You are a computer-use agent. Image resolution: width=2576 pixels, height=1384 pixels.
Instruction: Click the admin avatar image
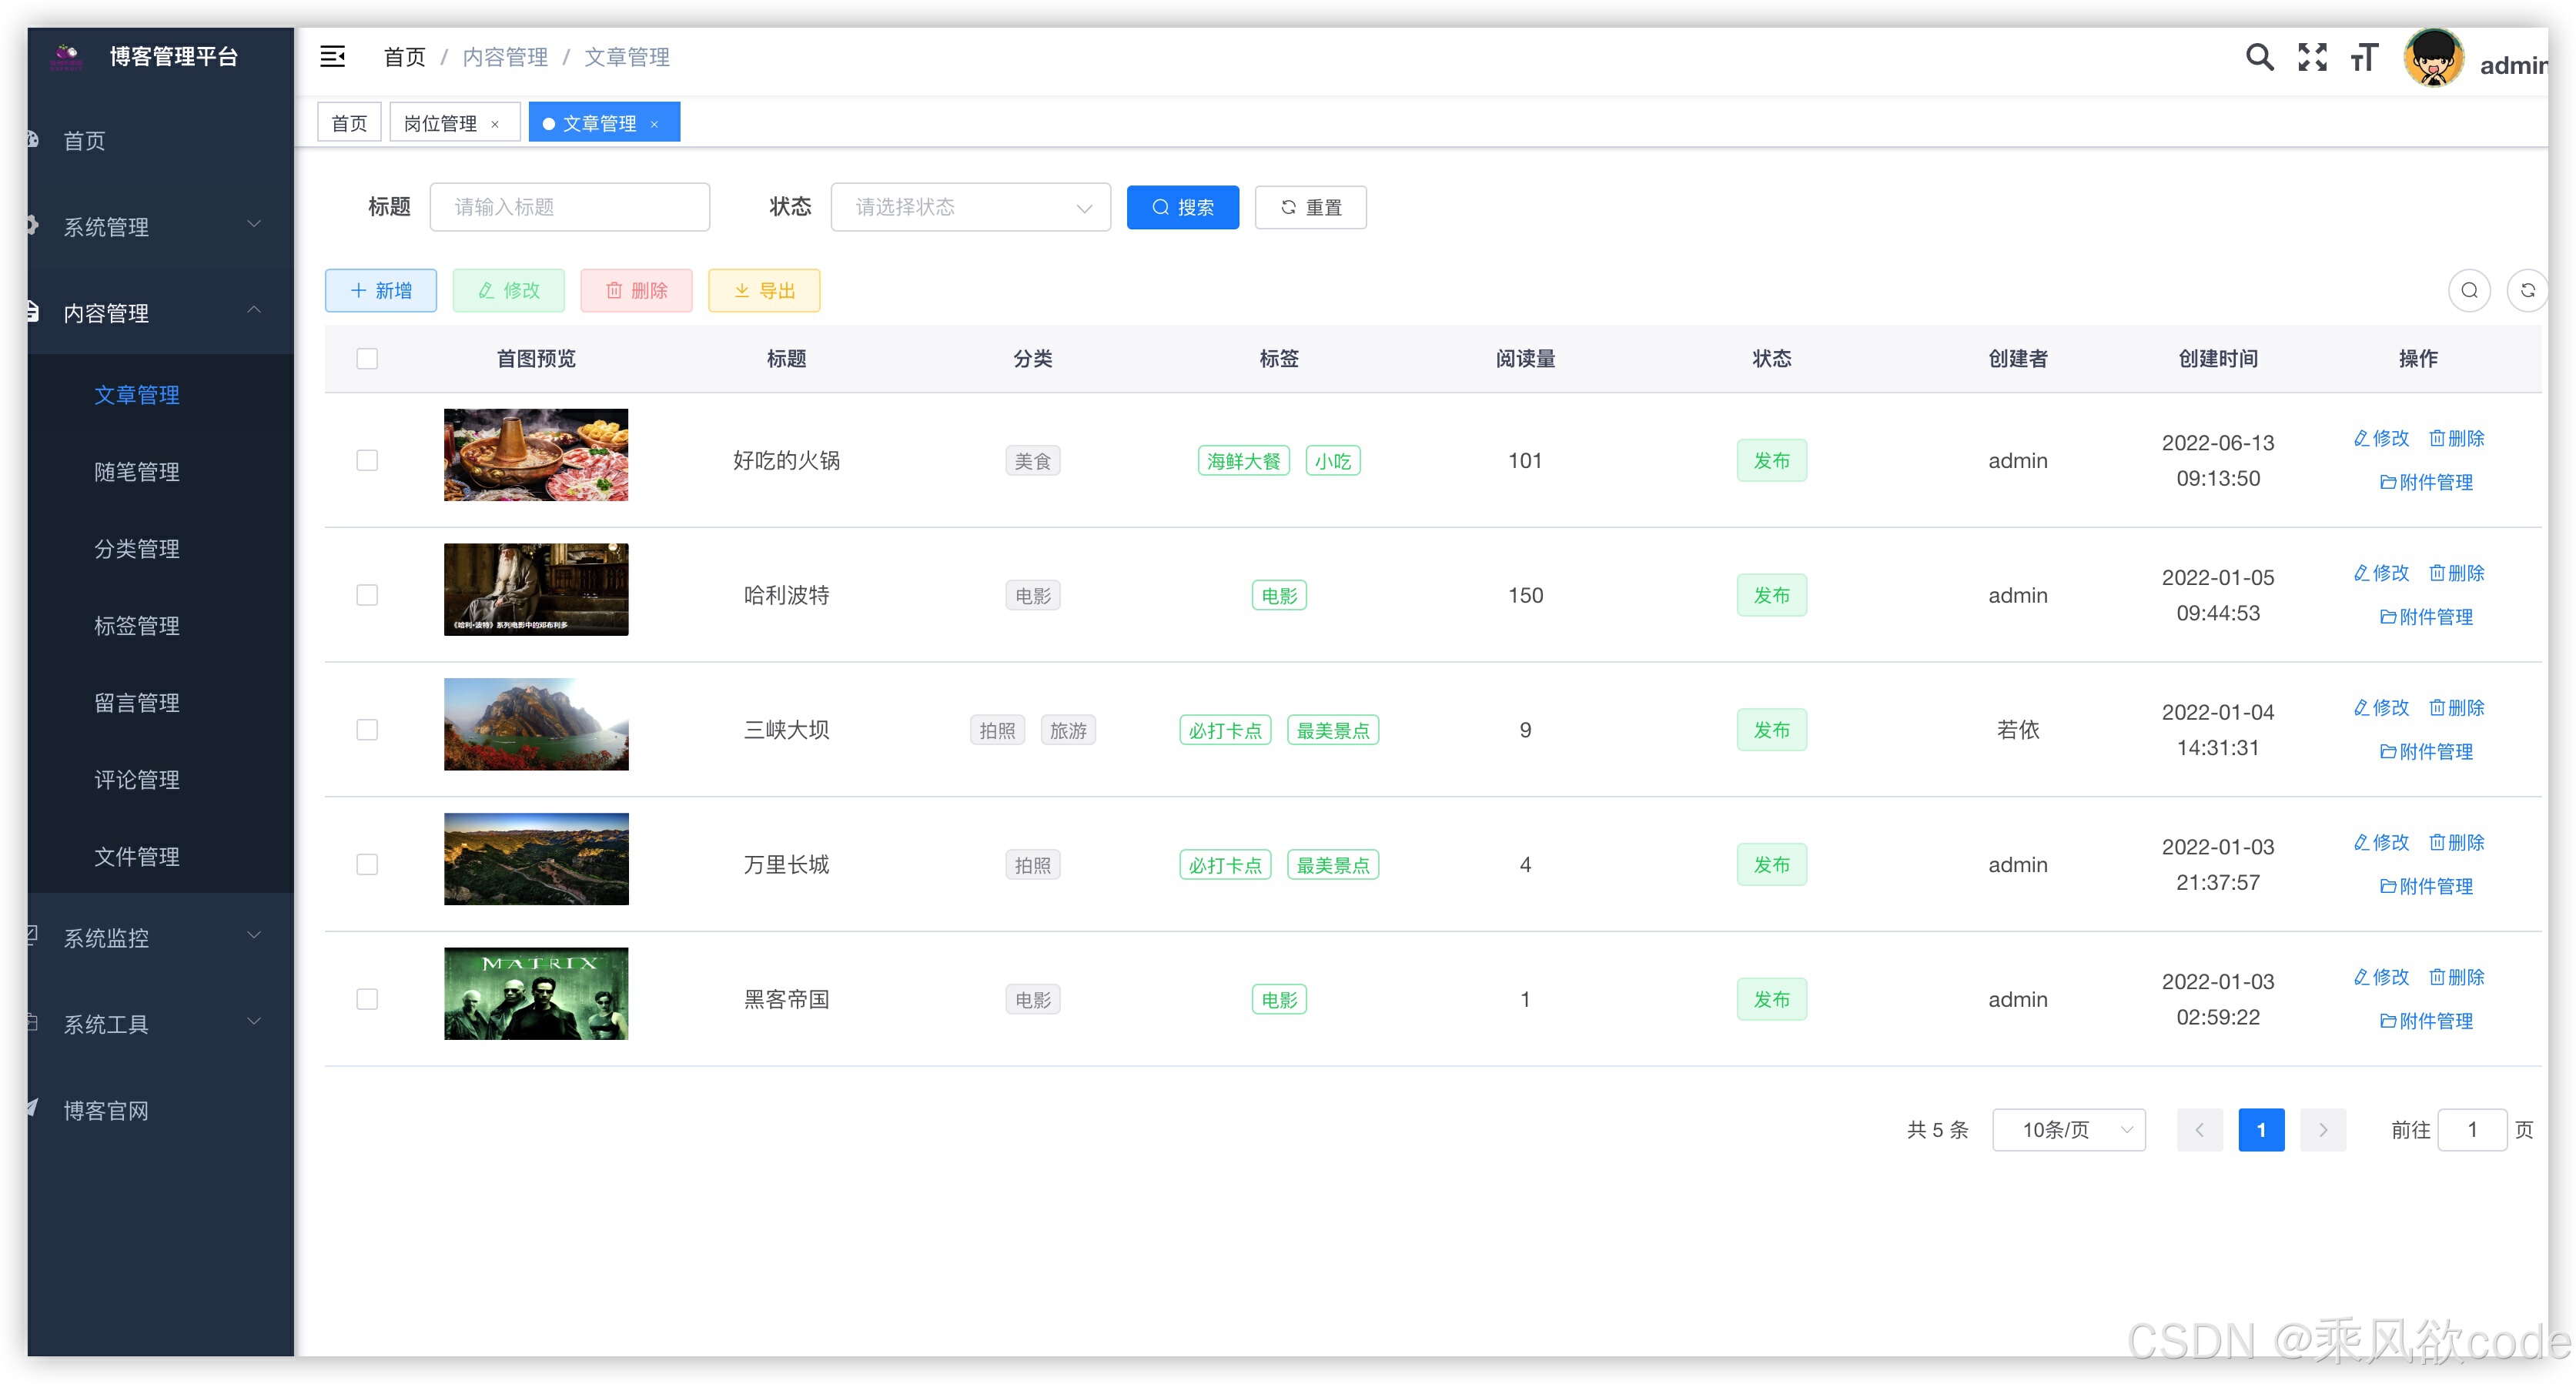2433,59
